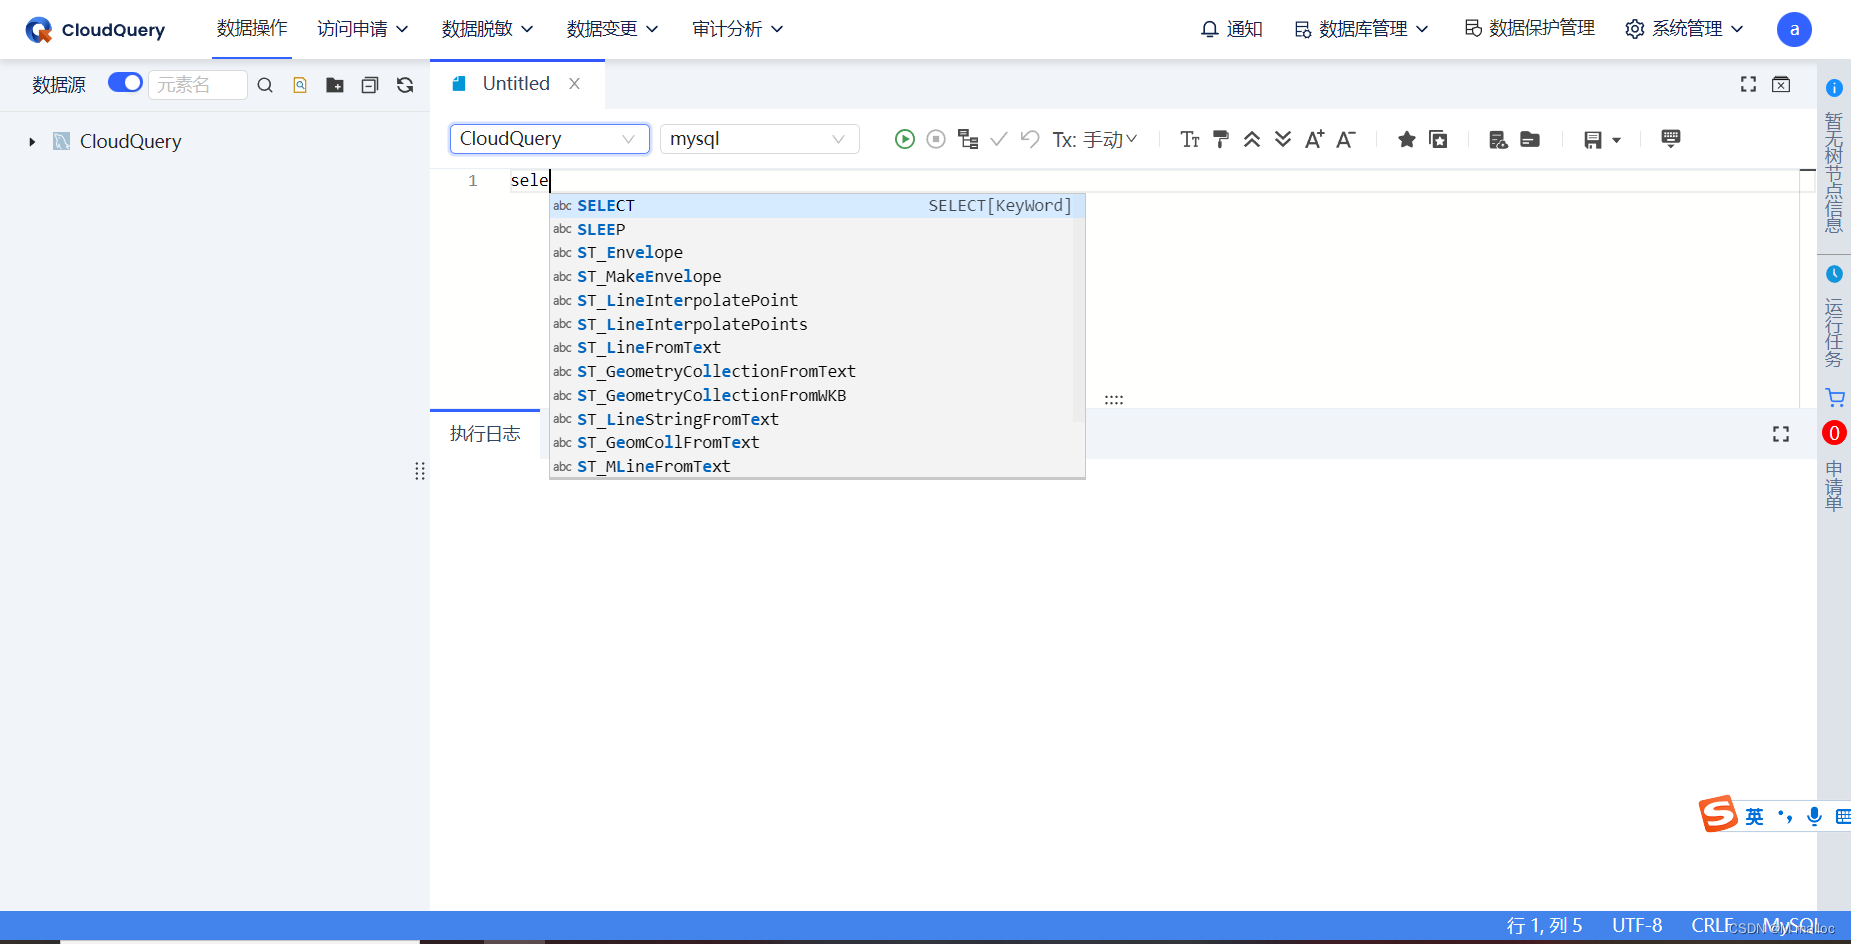
Task: Click the close-all-tabs icon at top right
Action: 1781,84
